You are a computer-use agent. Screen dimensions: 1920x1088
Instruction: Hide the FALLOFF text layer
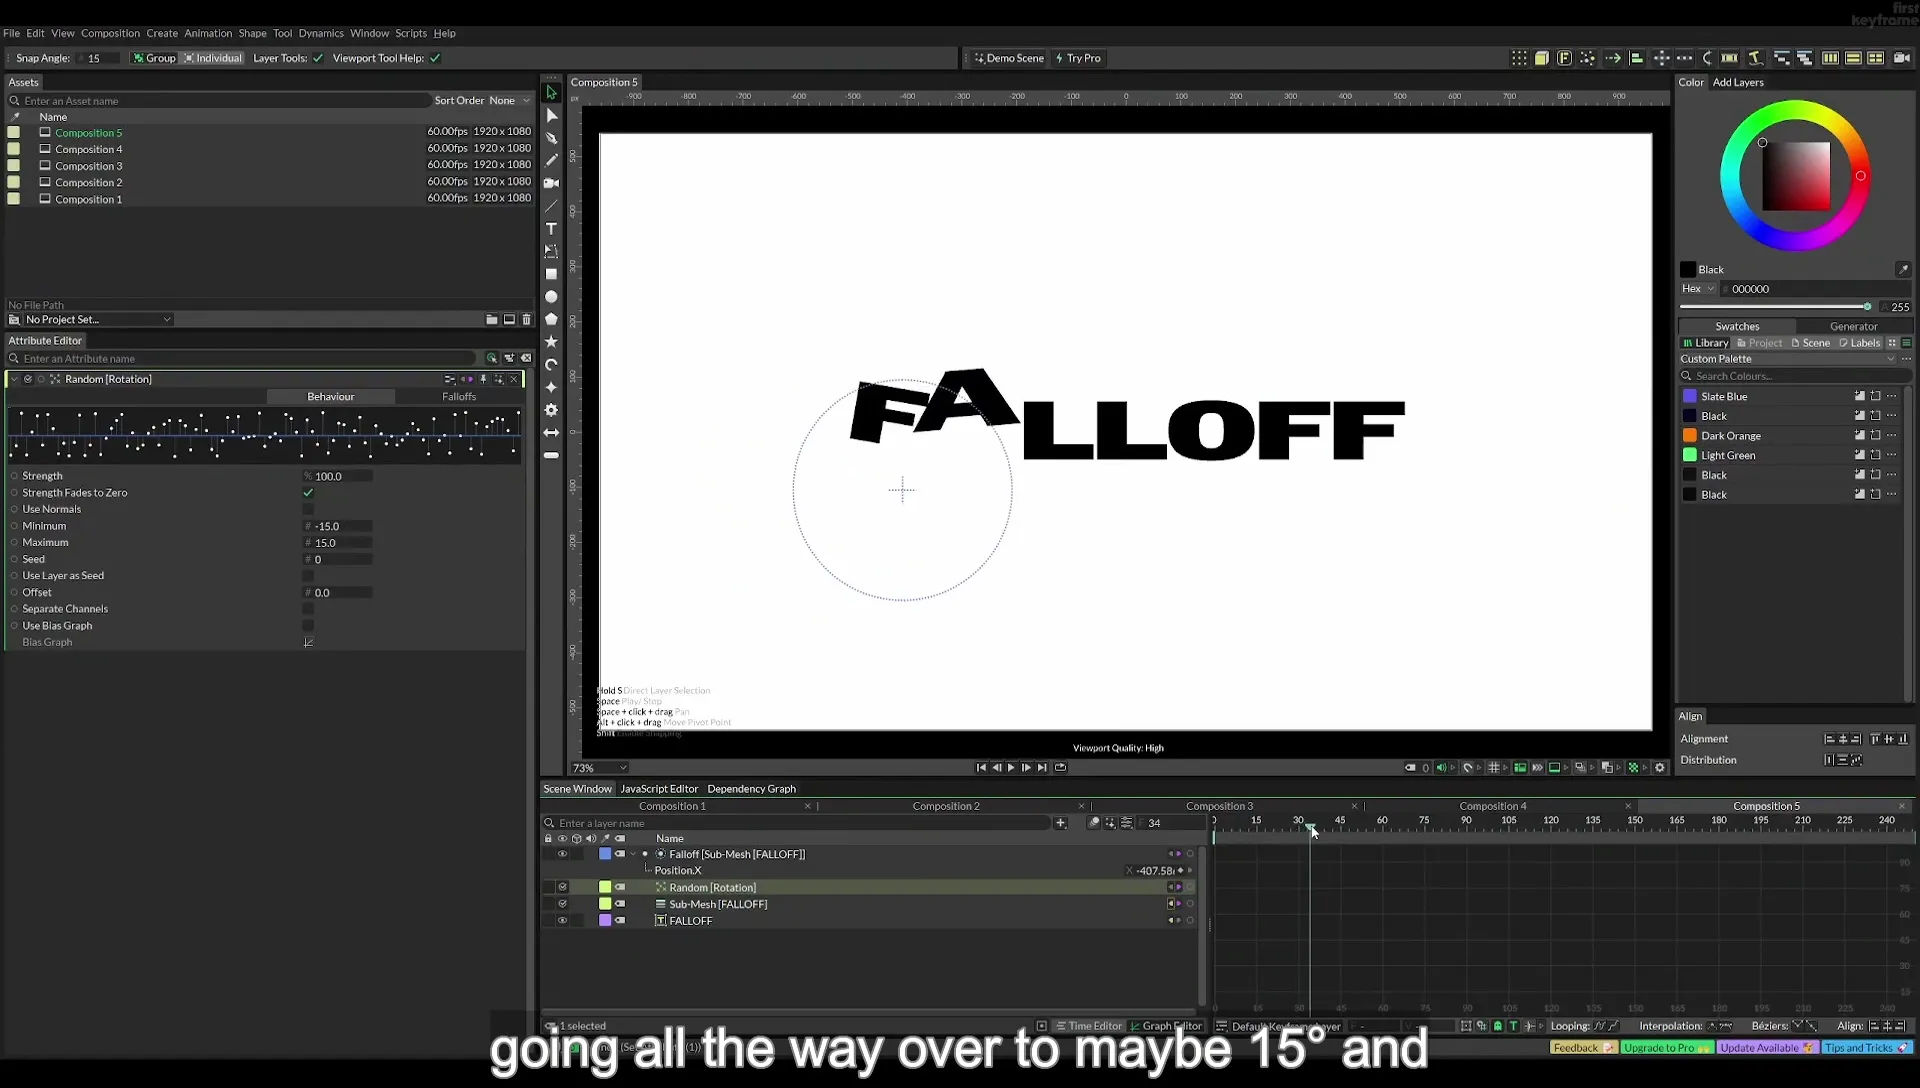(x=562, y=921)
